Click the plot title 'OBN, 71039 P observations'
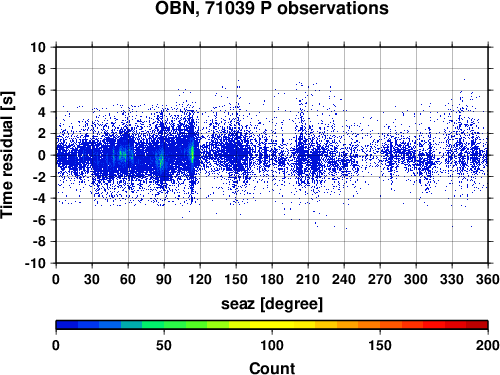Screen dimensions: 500x375 [x=272, y=8]
